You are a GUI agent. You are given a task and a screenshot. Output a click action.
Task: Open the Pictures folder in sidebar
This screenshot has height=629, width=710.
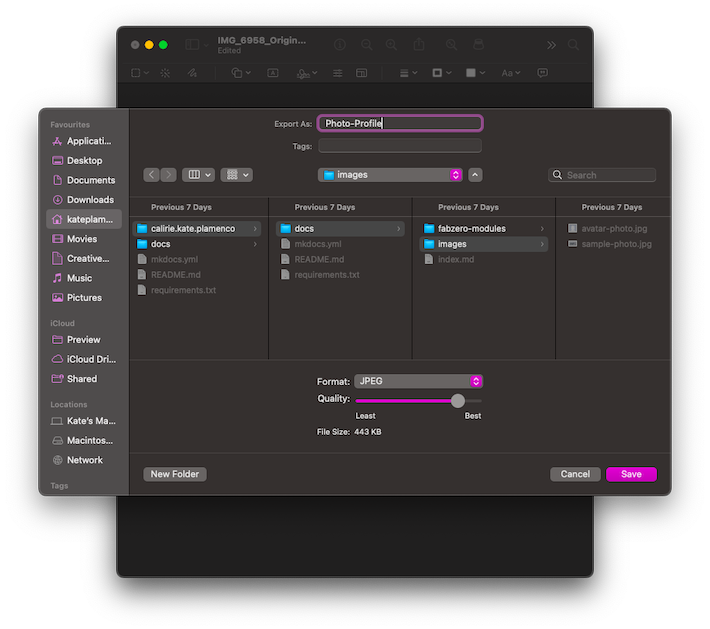[x=84, y=298]
